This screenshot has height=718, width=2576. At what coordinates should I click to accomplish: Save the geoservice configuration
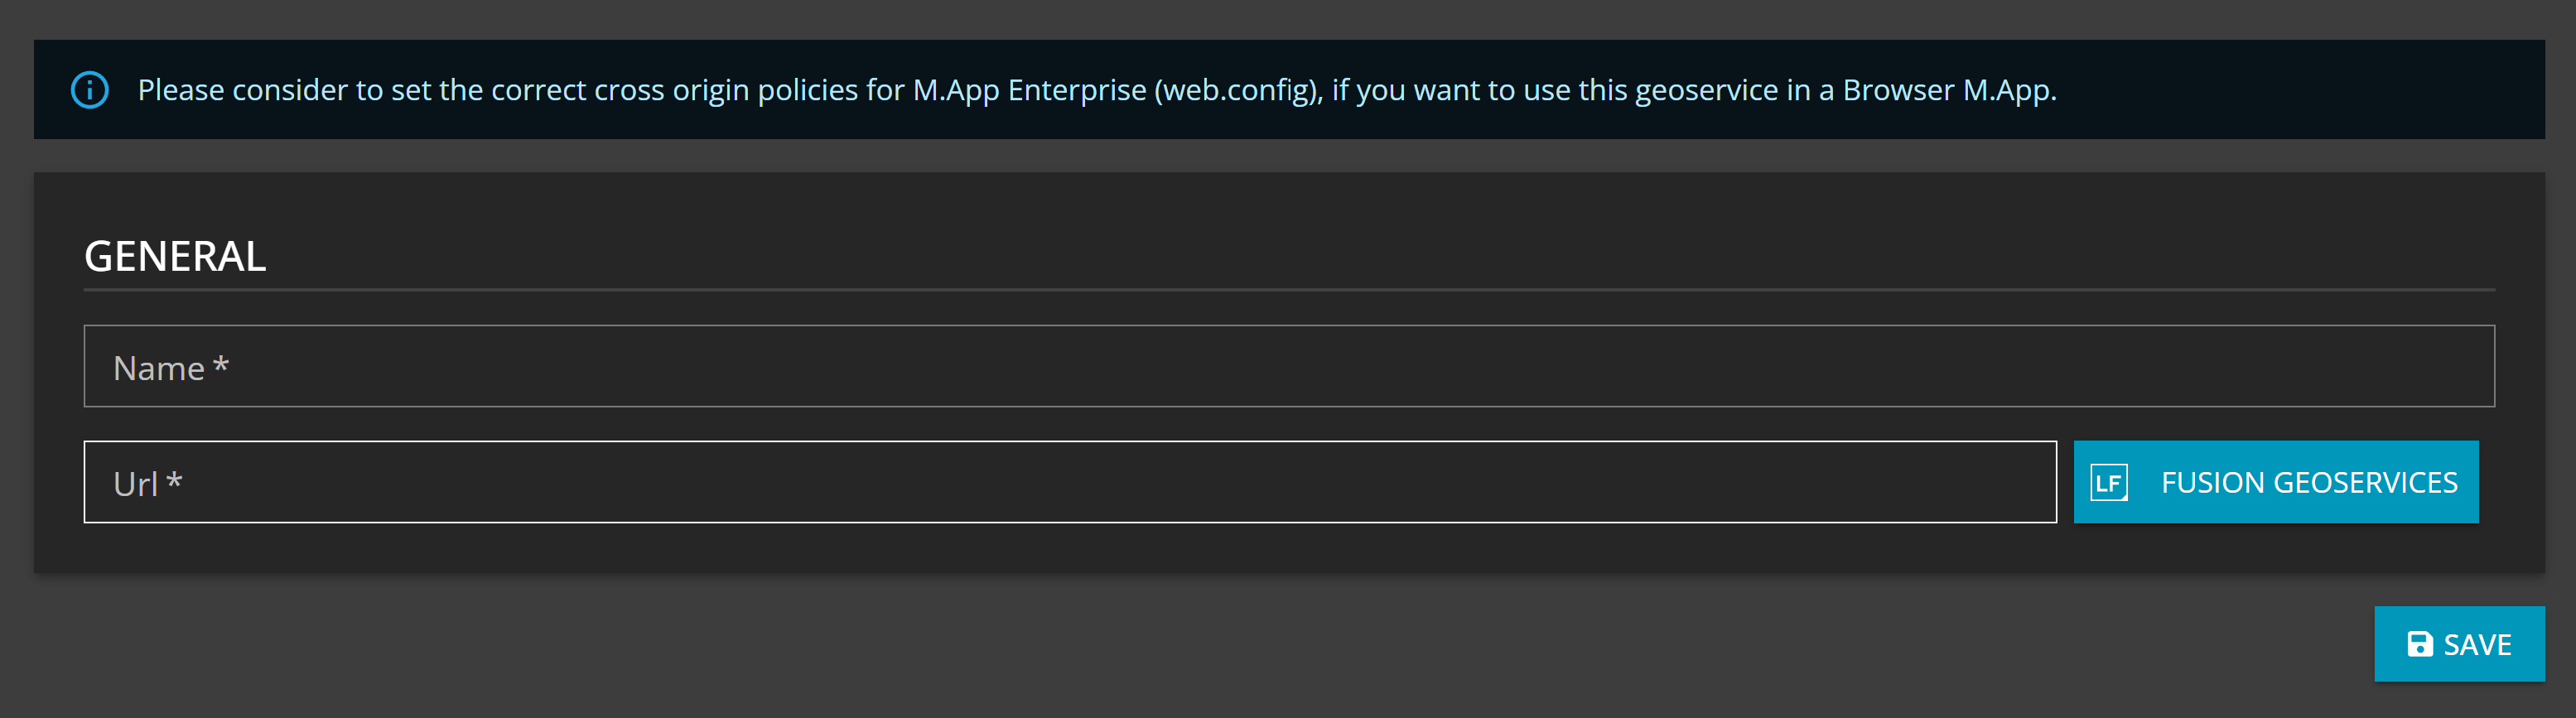pyautogui.click(x=2459, y=644)
